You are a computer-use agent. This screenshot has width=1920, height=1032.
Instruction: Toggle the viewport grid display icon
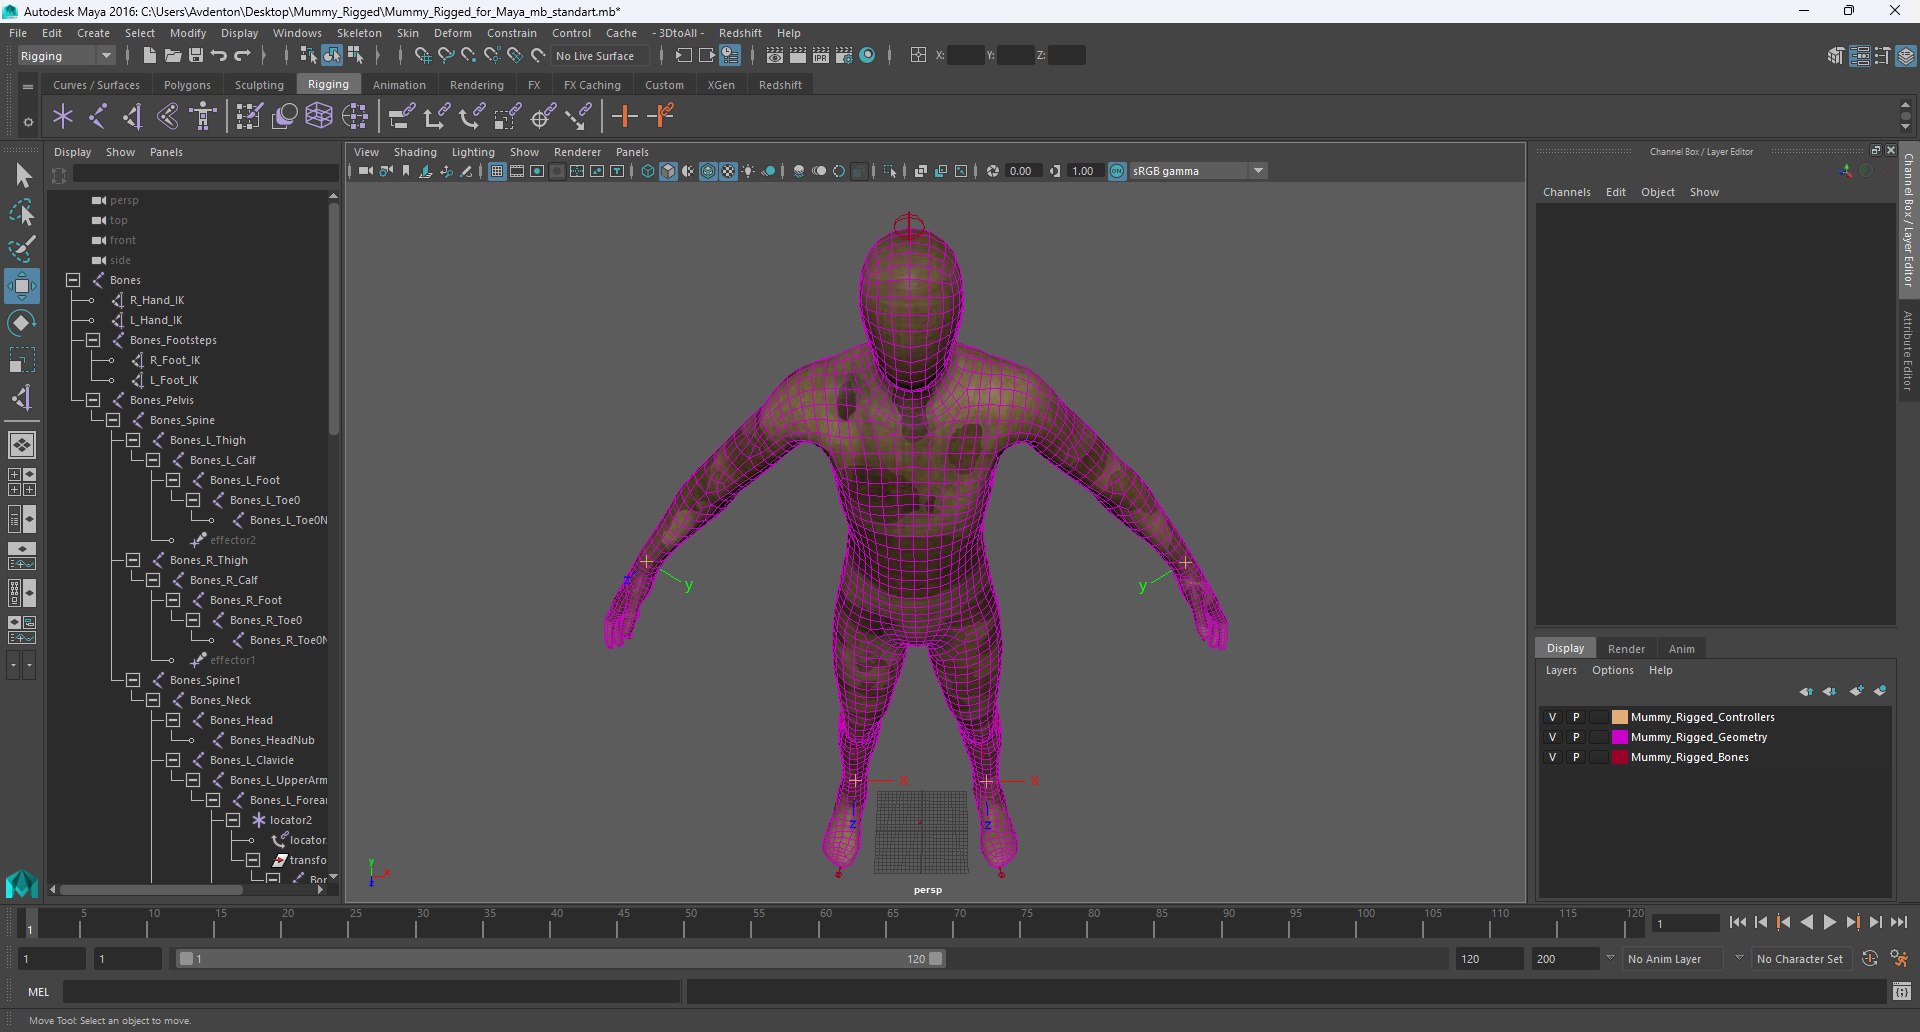pos(497,171)
